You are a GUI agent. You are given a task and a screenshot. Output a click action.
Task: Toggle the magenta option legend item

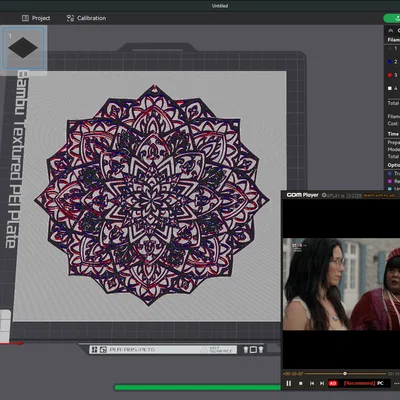click(389, 181)
